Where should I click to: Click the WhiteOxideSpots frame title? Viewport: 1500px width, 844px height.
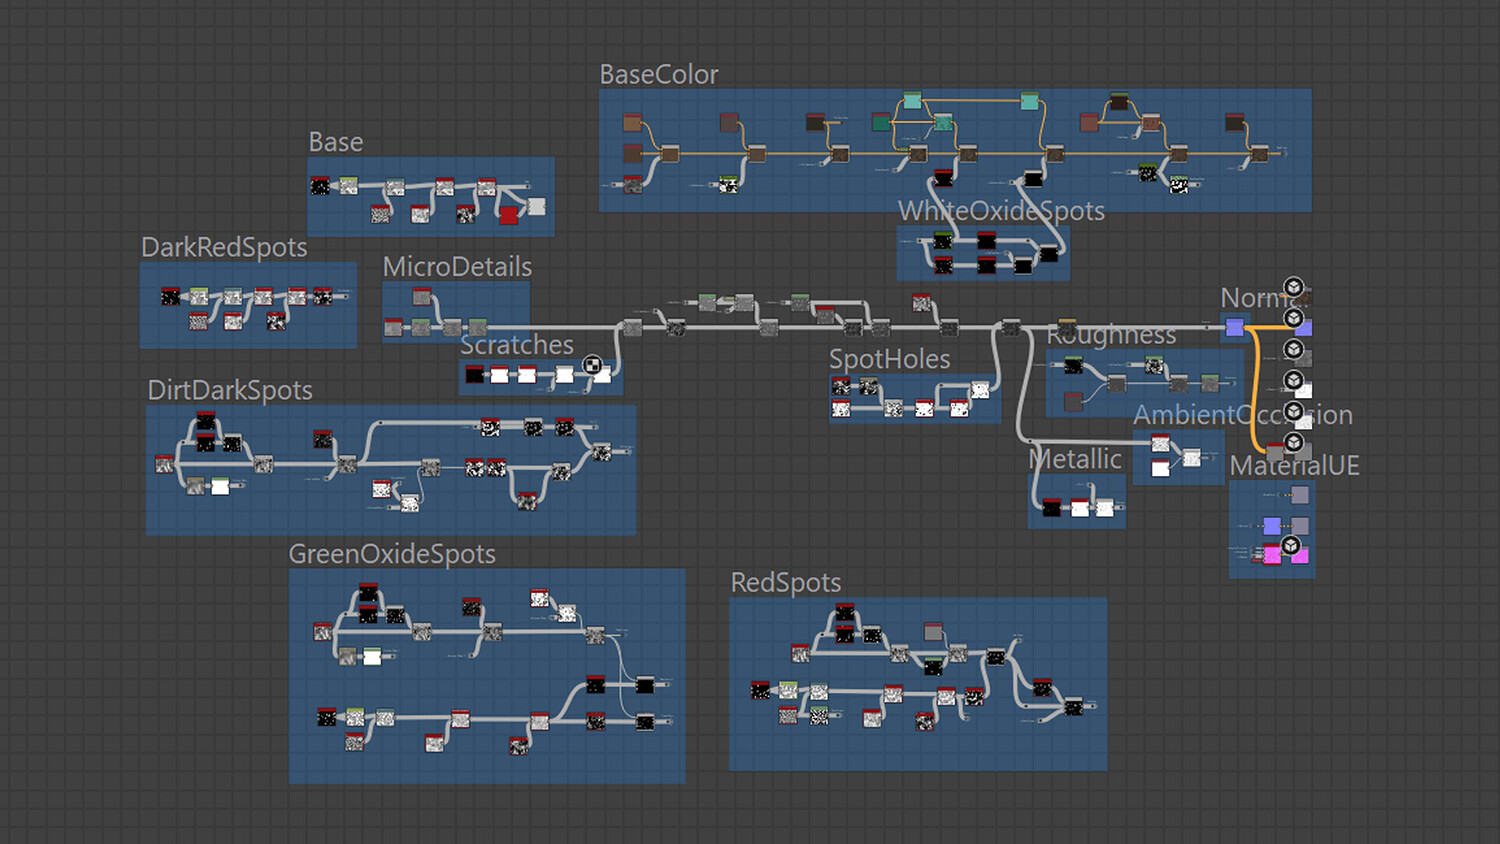(x=1001, y=211)
